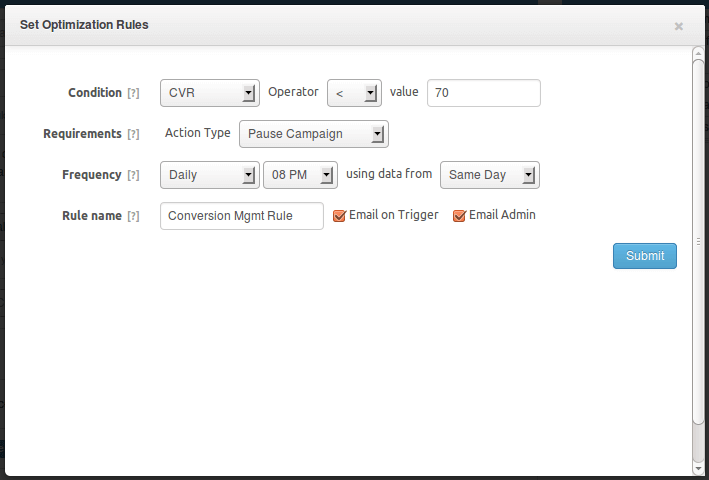The height and width of the screenshot is (480, 709).
Task: Click the scrollbar up arrow
Action: (x=698, y=54)
